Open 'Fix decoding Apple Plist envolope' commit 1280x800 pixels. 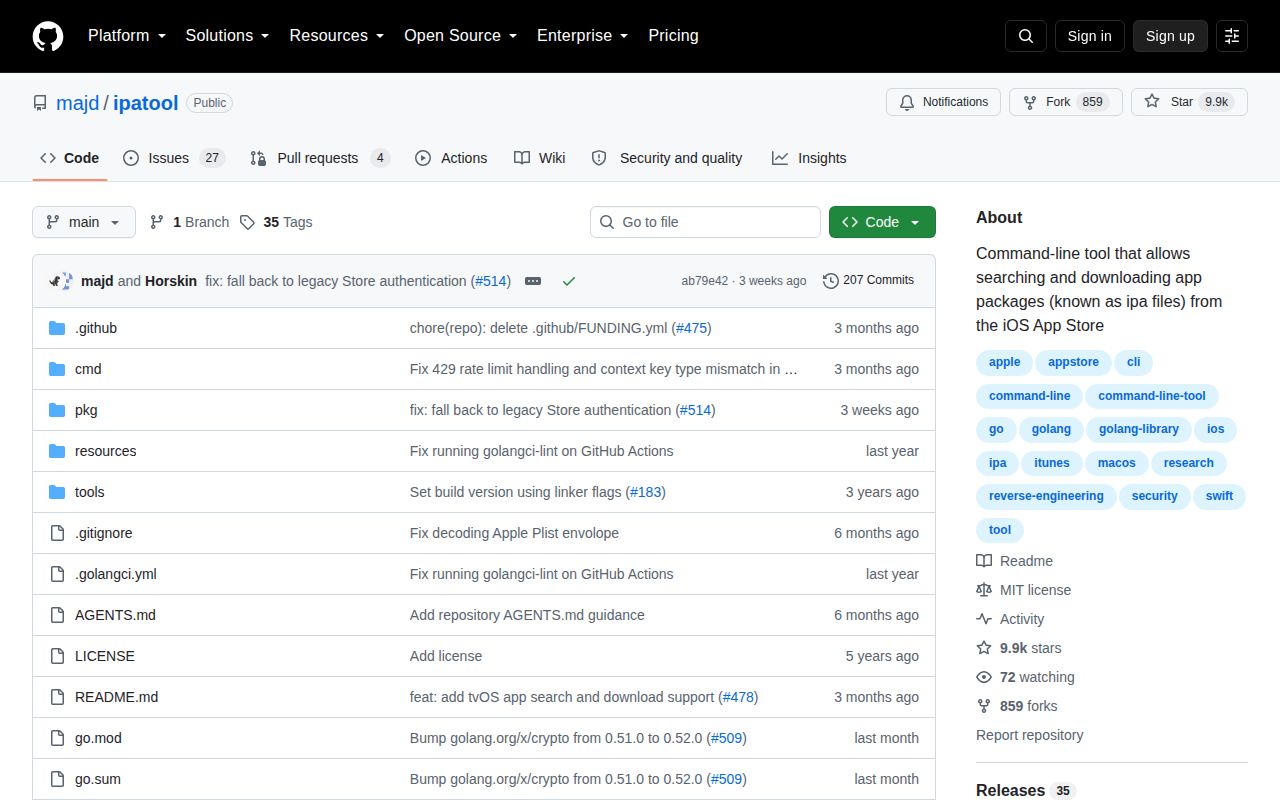514,533
